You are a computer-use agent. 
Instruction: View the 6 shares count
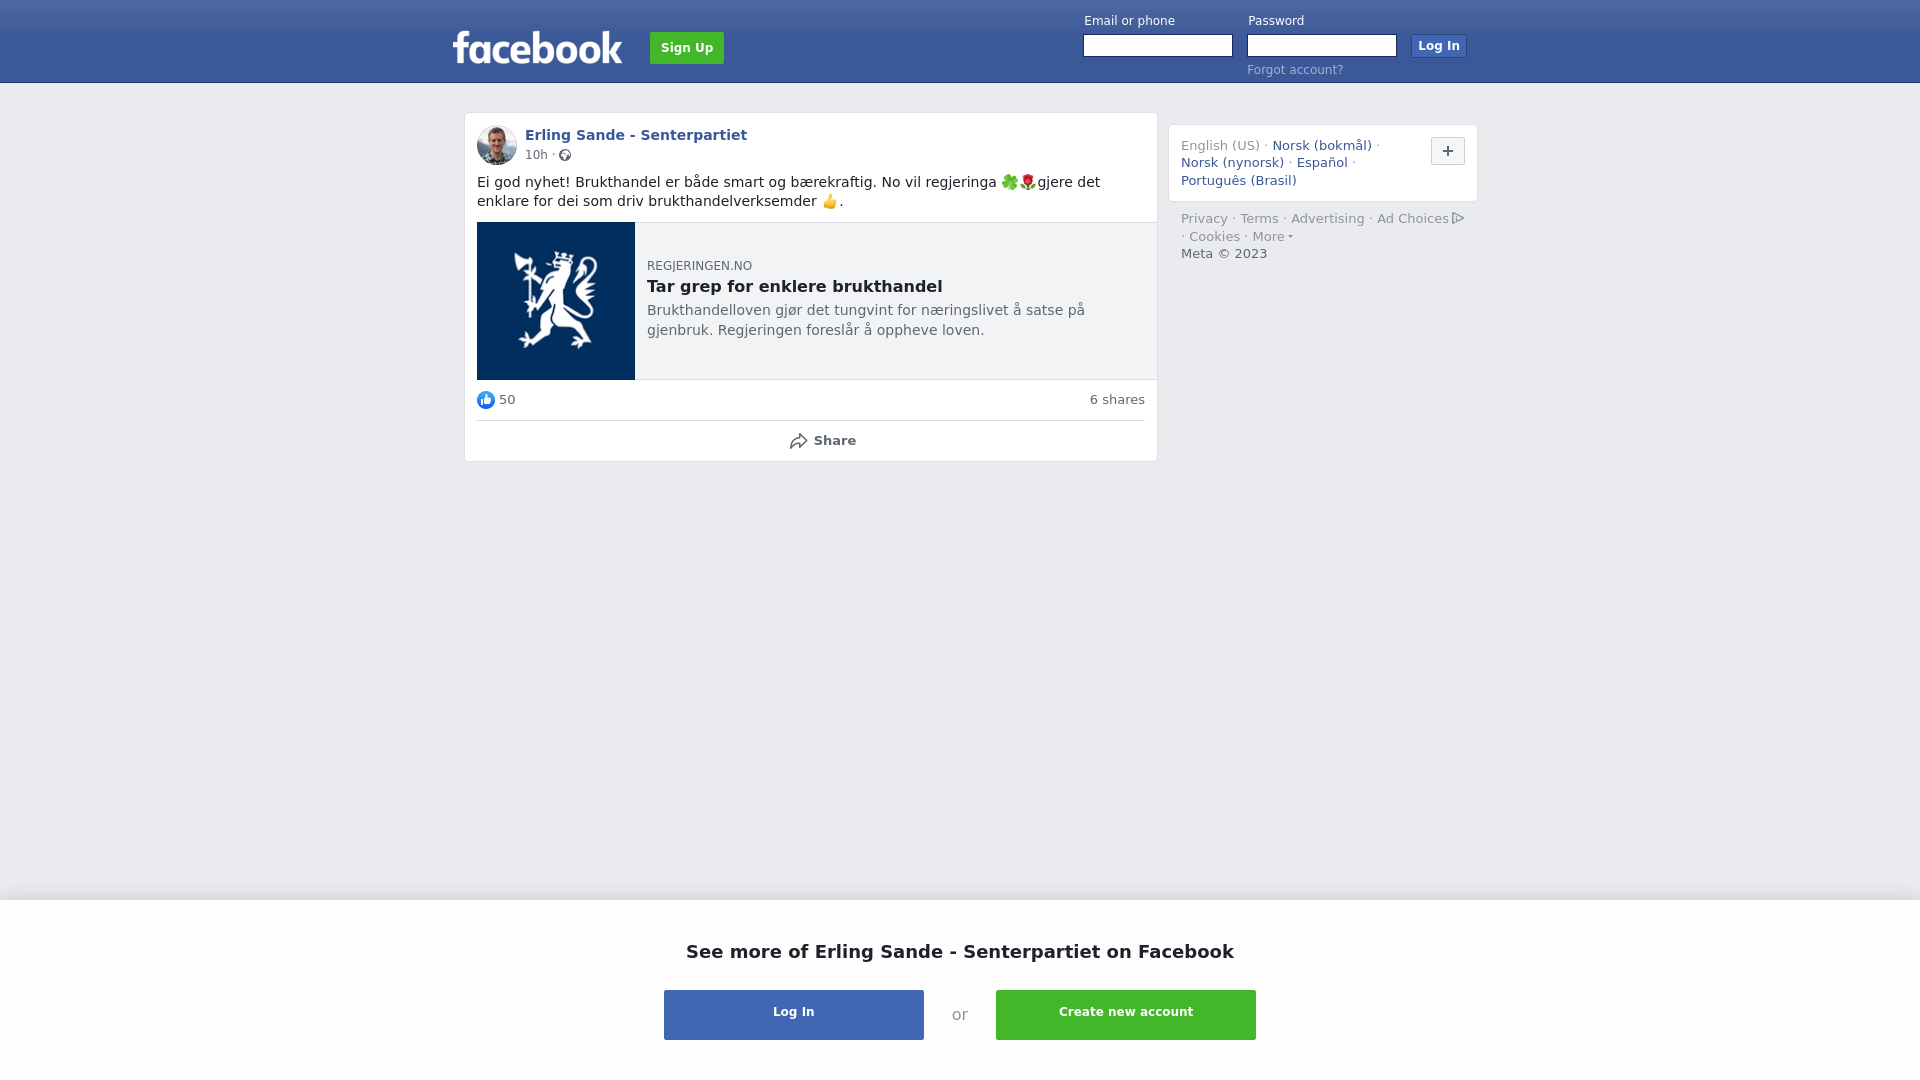click(x=1117, y=400)
